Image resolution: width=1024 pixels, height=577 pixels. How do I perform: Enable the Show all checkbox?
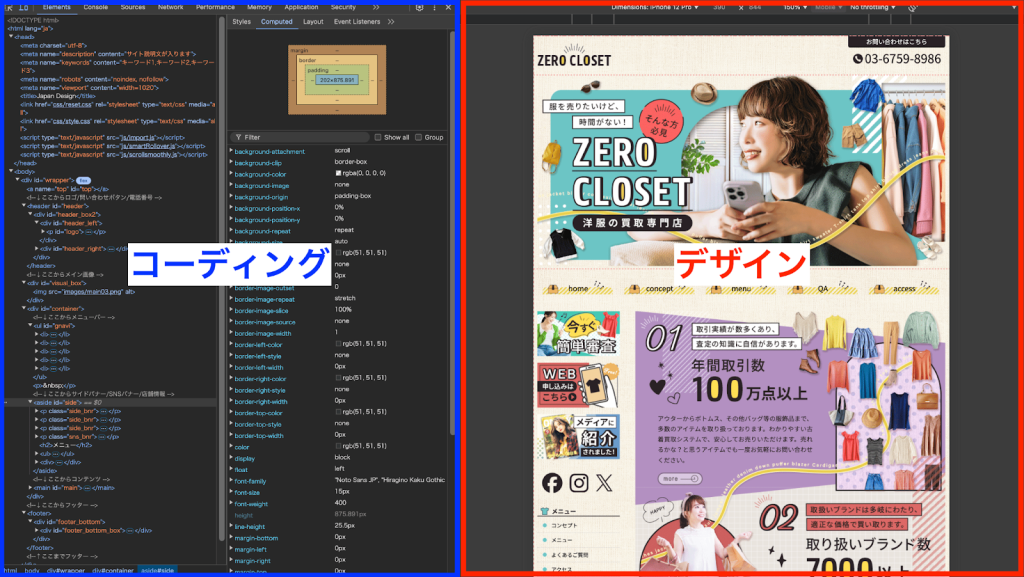pyautogui.click(x=378, y=137)
